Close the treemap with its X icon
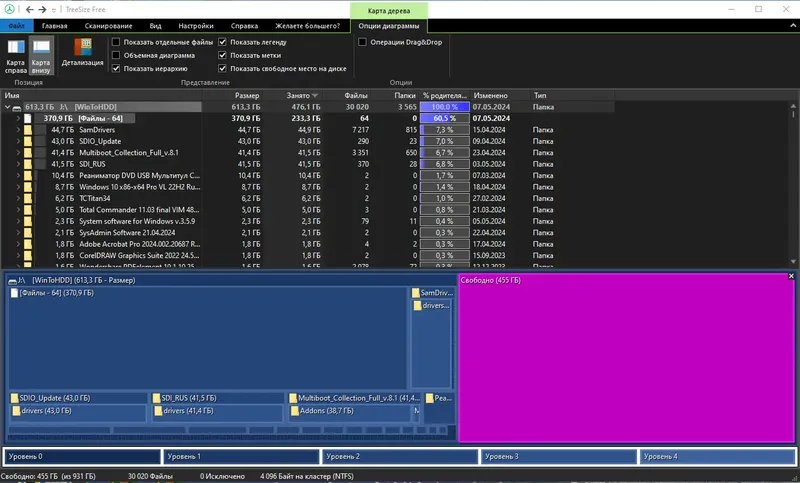Image resolution: width=800 pixels, height=483 pixels. tap(791, 276)
